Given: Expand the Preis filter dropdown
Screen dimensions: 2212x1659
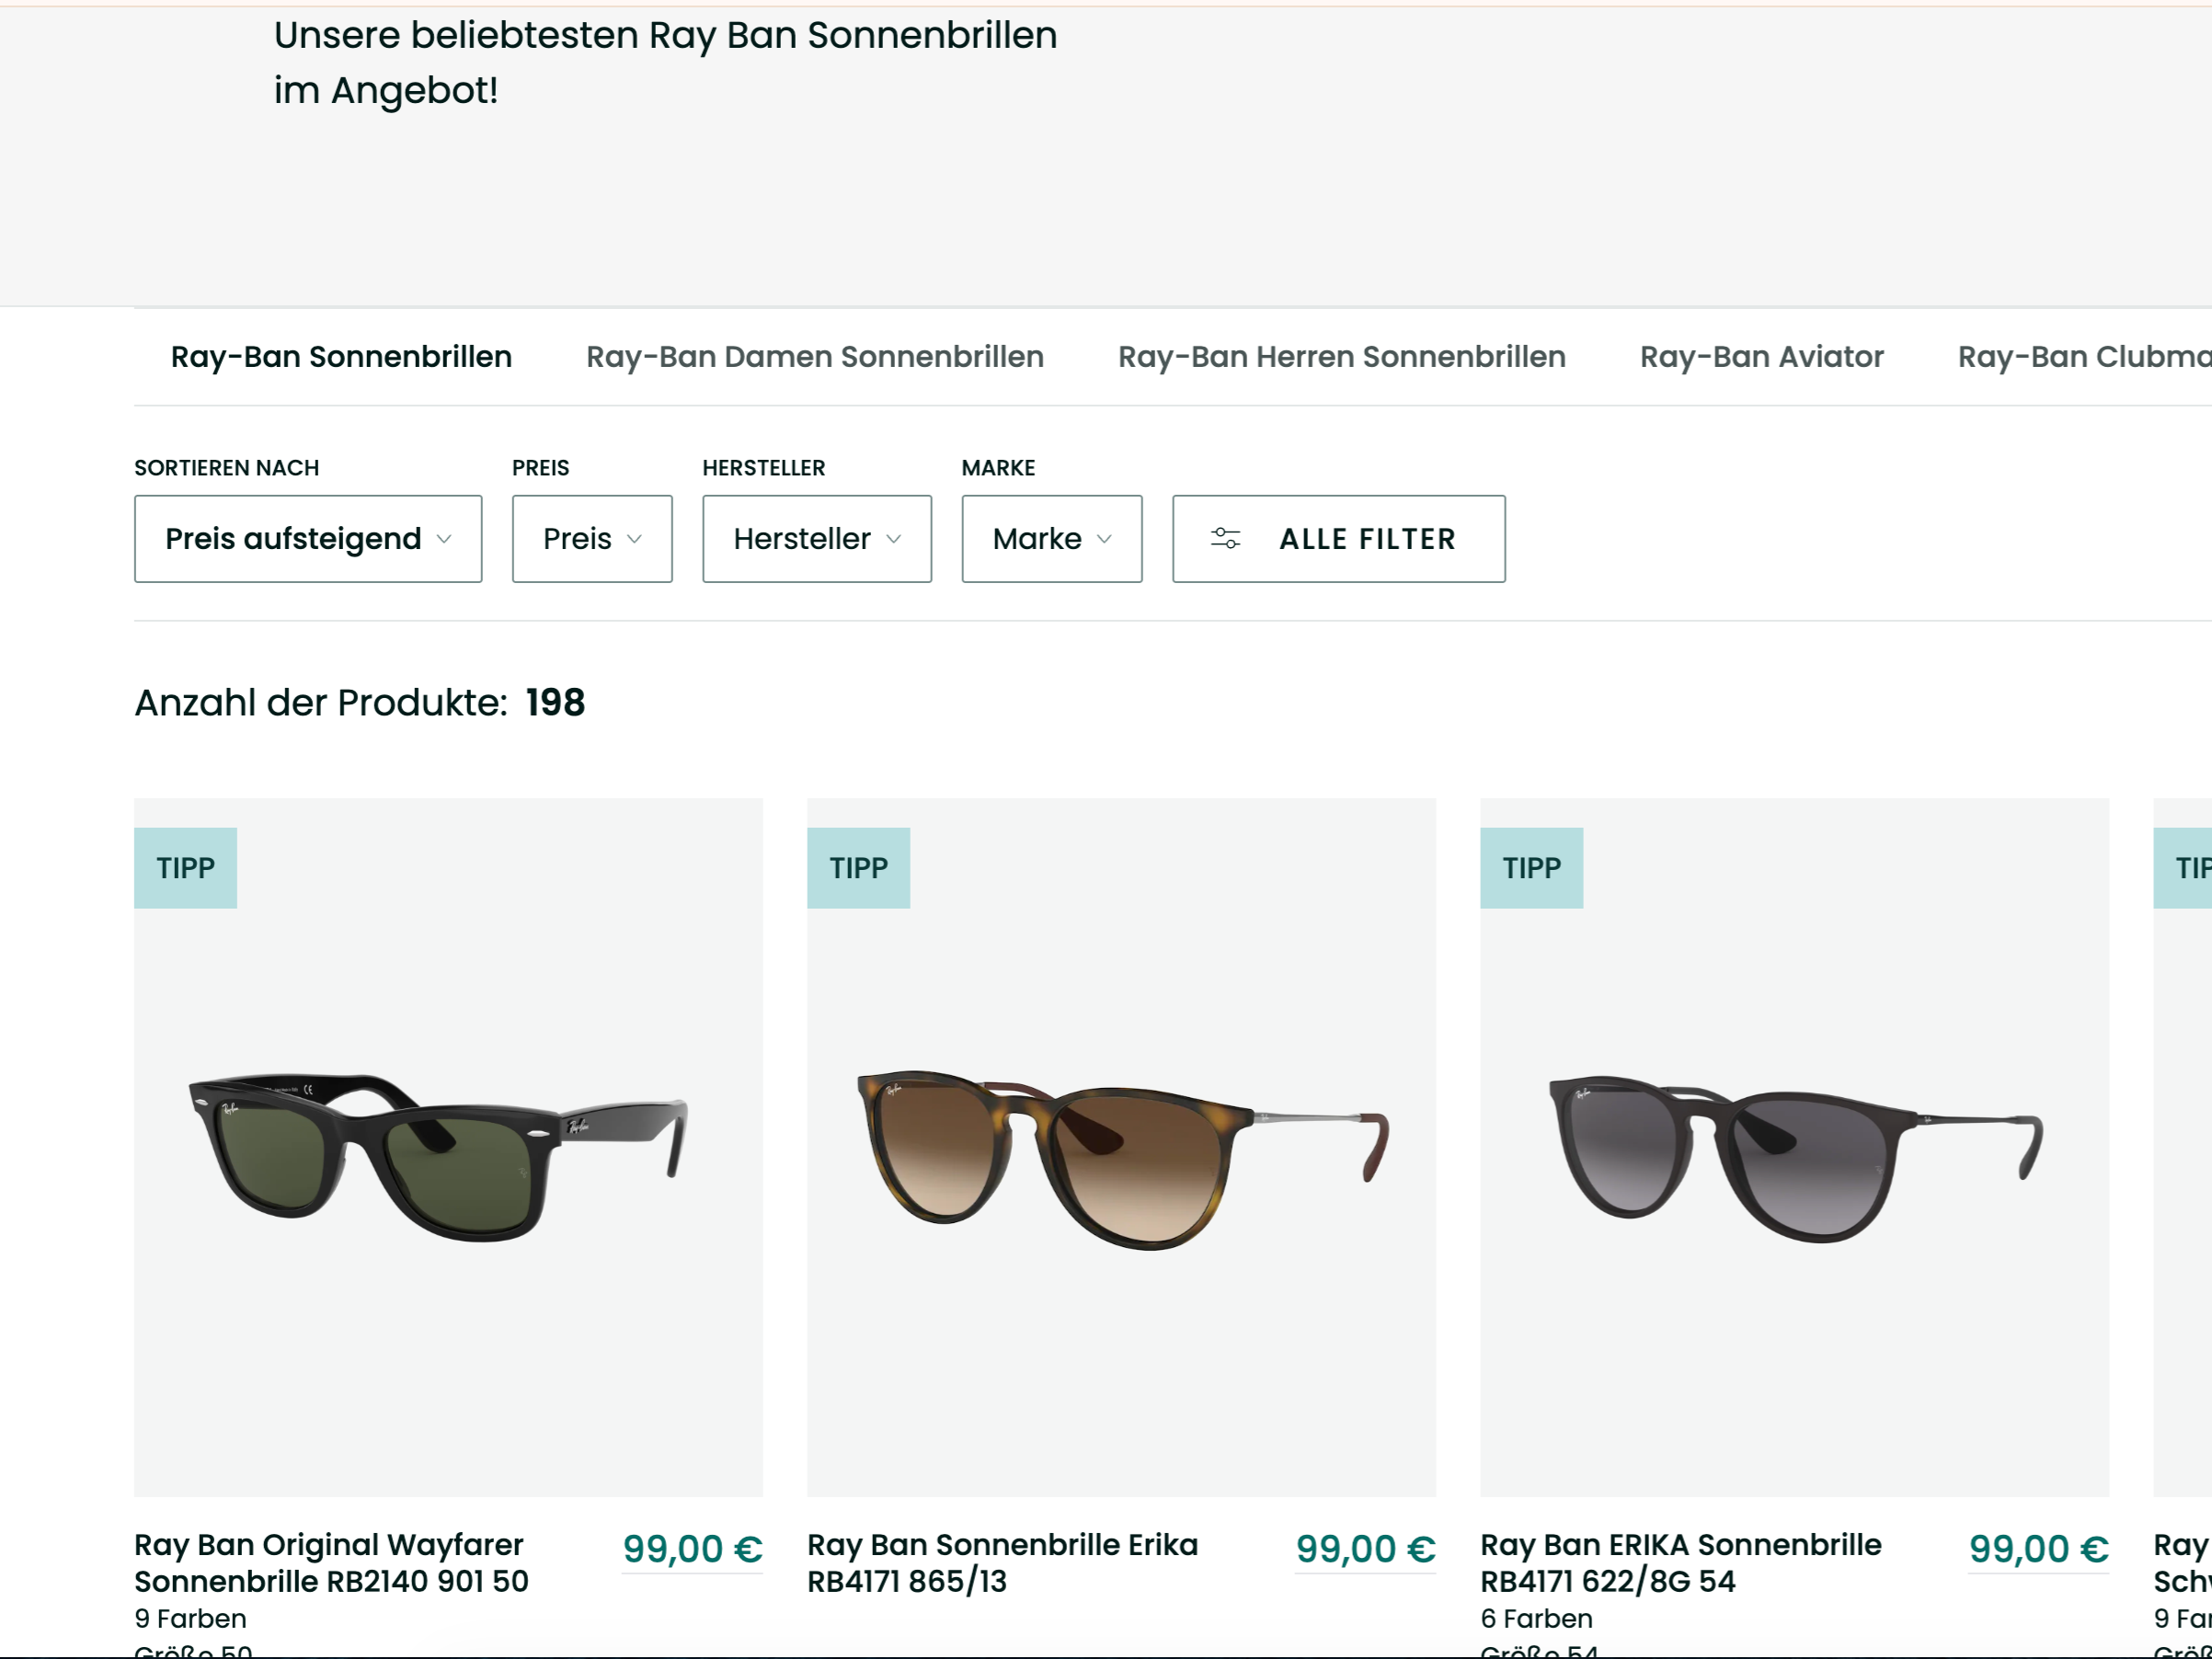Looking at the screenshot, I should point(592,539).
